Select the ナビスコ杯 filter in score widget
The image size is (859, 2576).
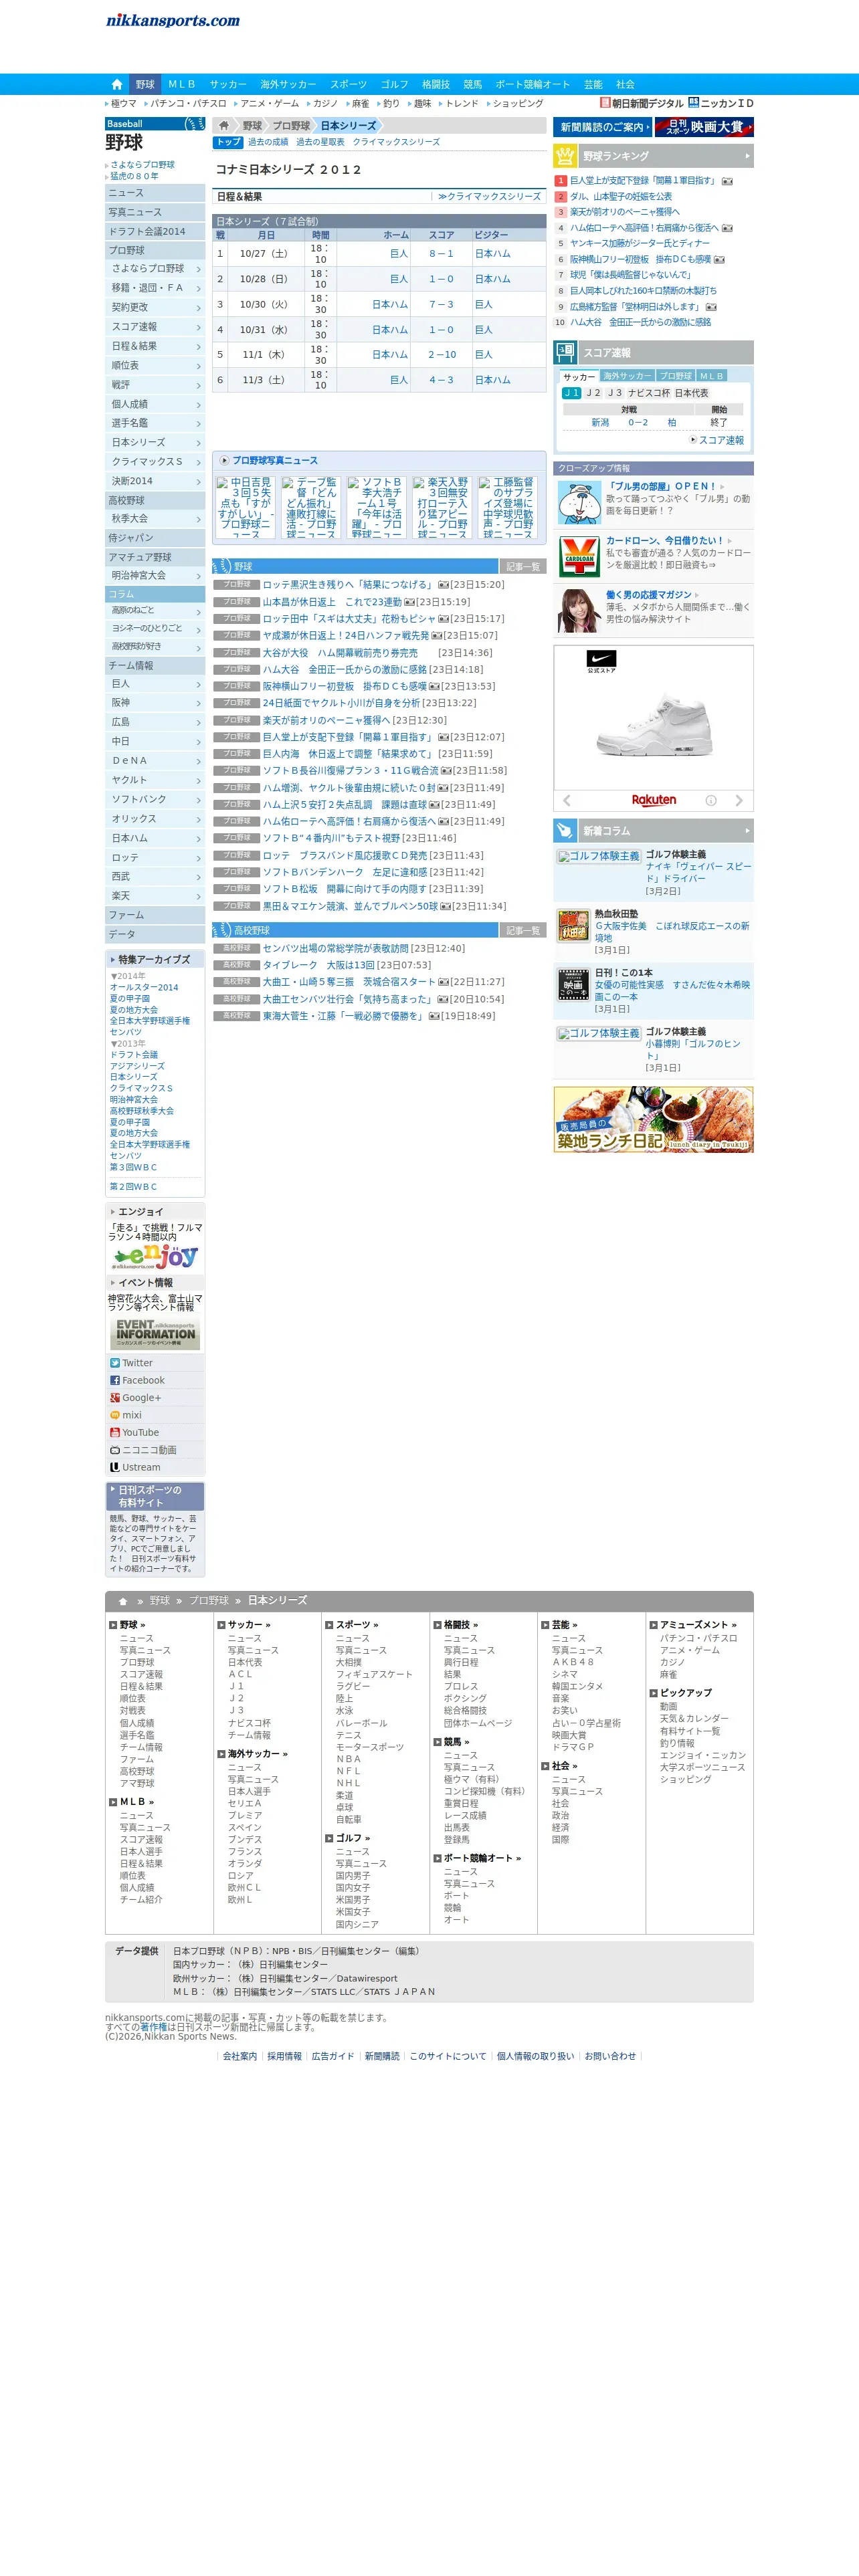pos(649,393)
